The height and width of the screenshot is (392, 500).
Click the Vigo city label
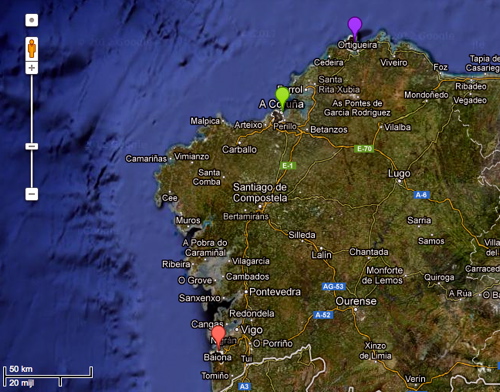click(252, 330)
